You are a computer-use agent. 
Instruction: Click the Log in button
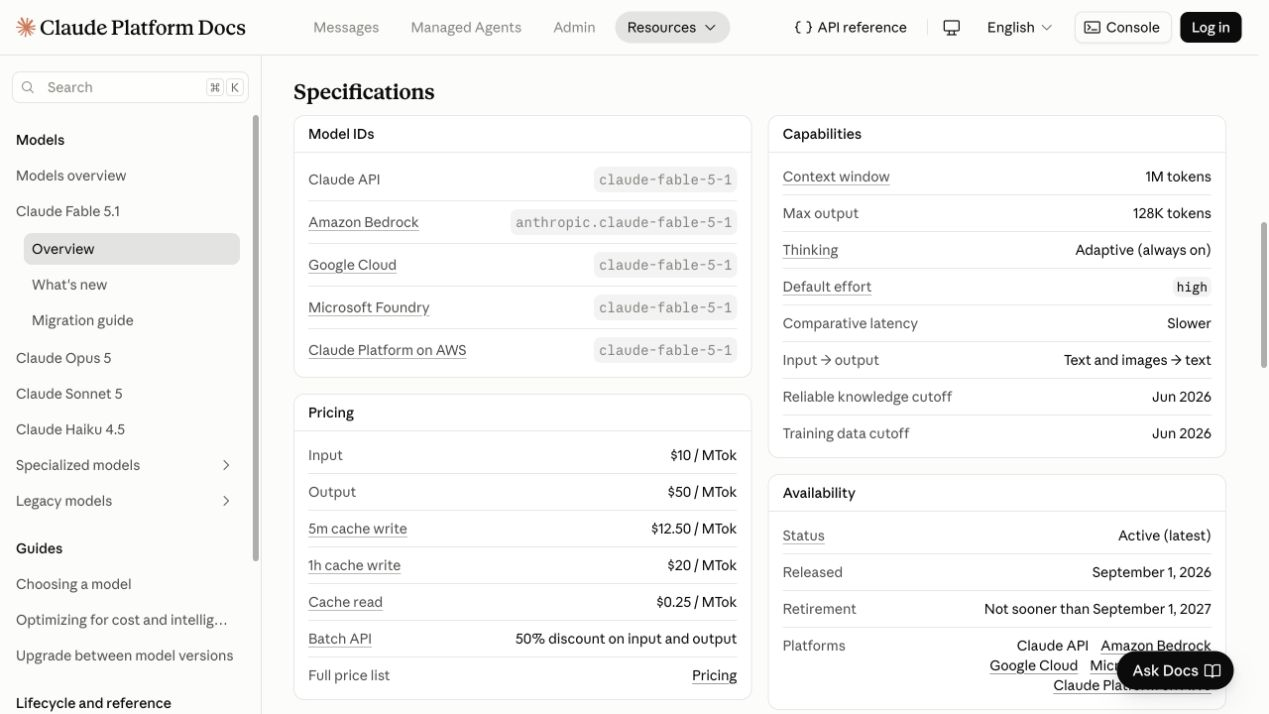coord(1210,27)
